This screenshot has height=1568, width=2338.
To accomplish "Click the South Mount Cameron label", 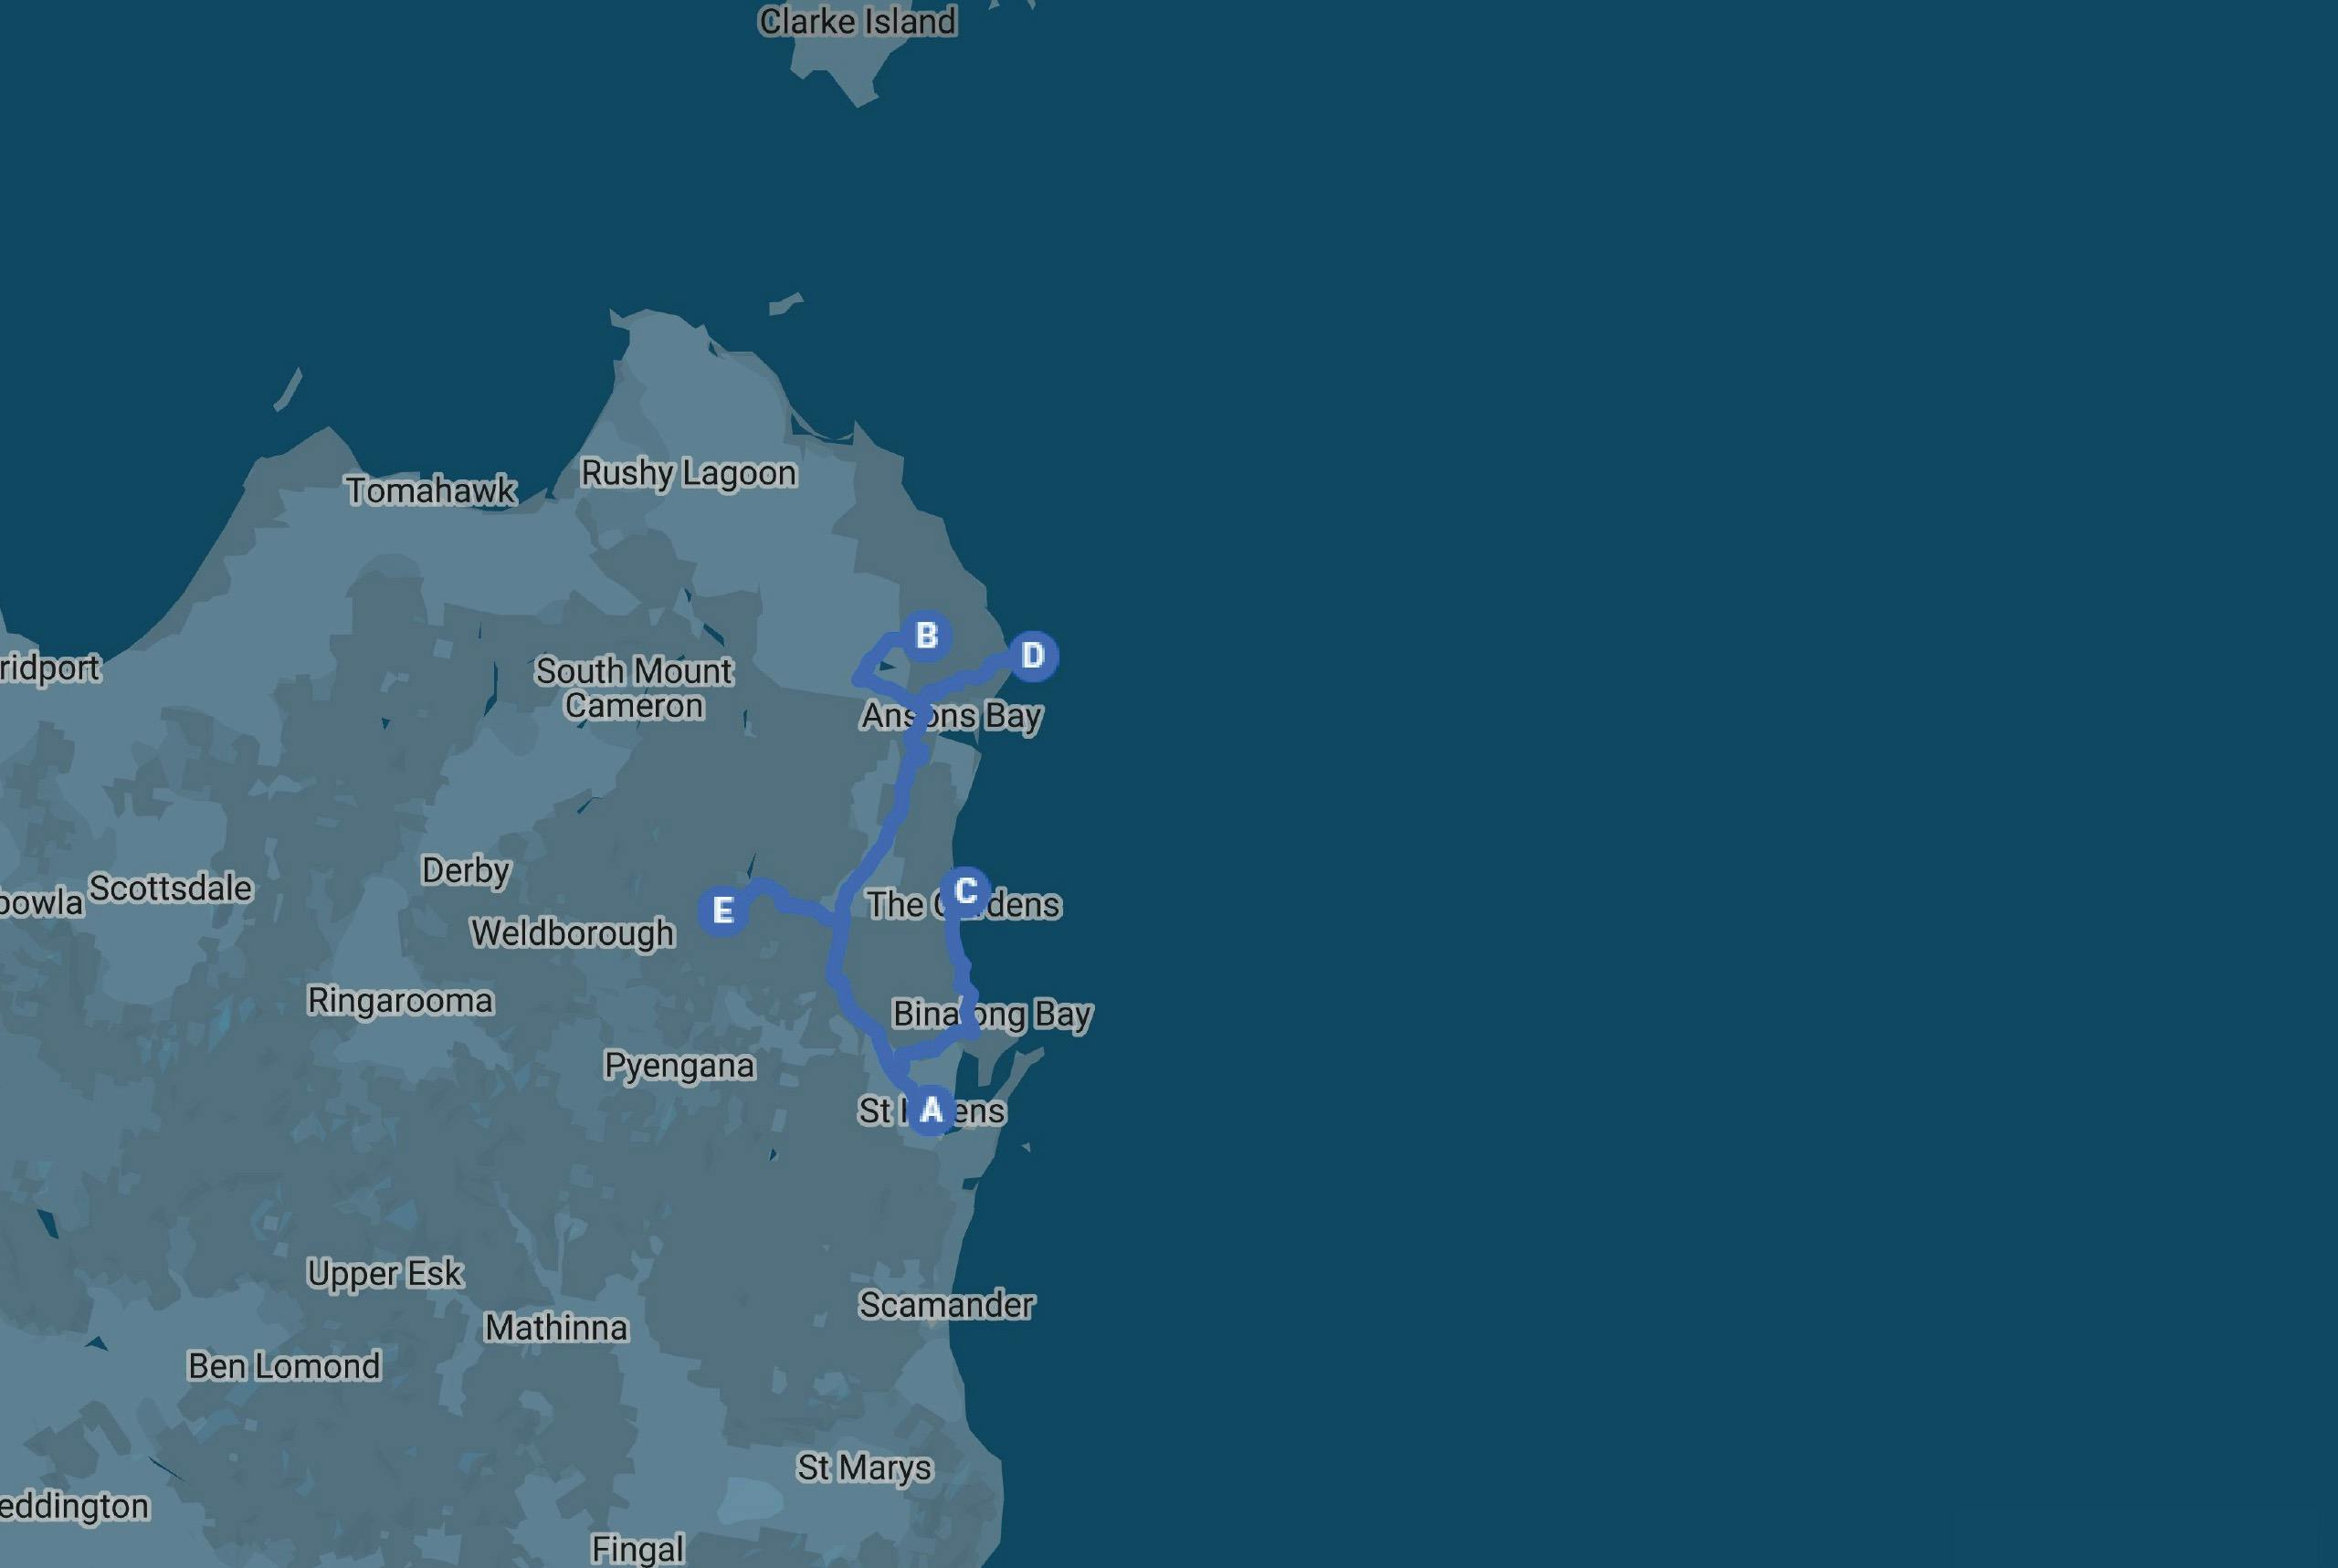I will point(634,688).
